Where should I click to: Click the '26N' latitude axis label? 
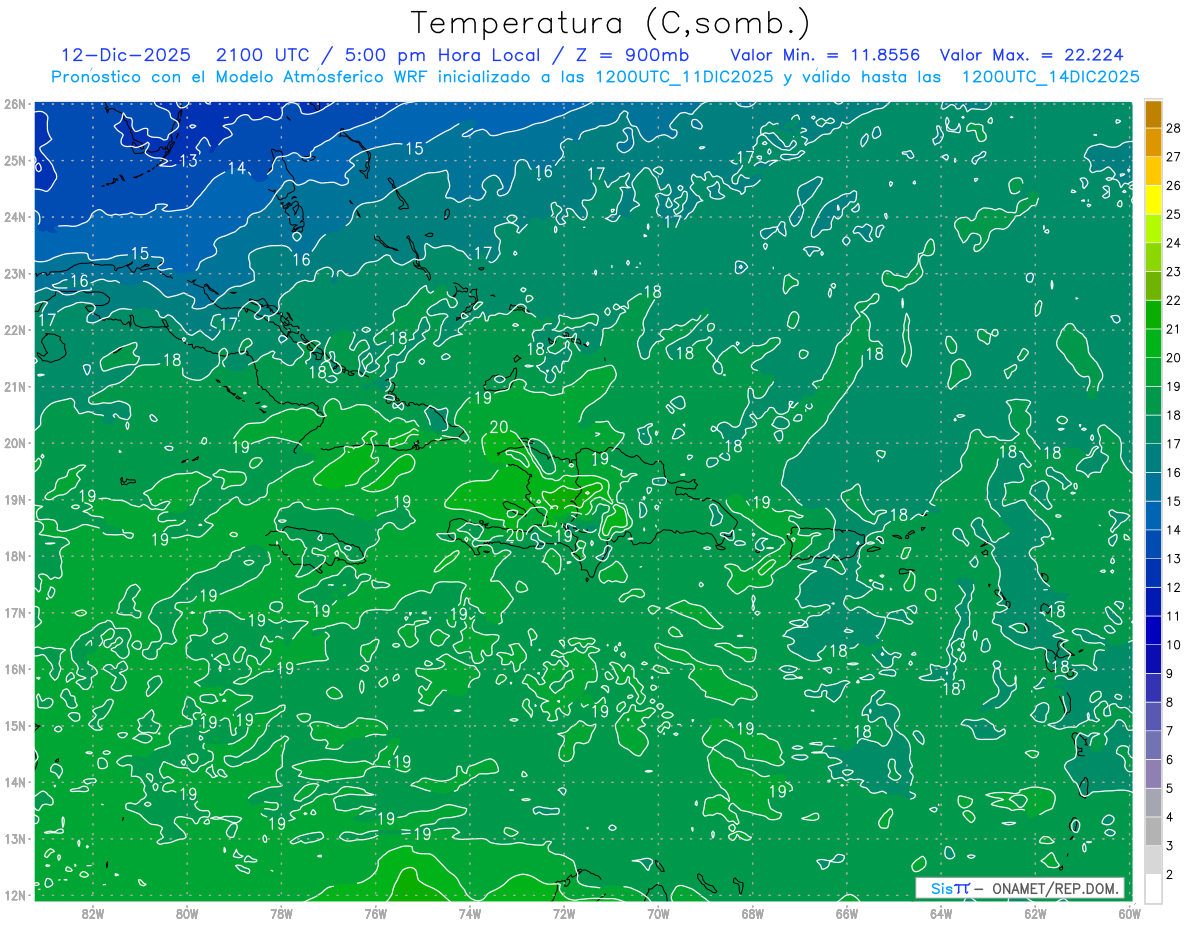coord(14,104)
